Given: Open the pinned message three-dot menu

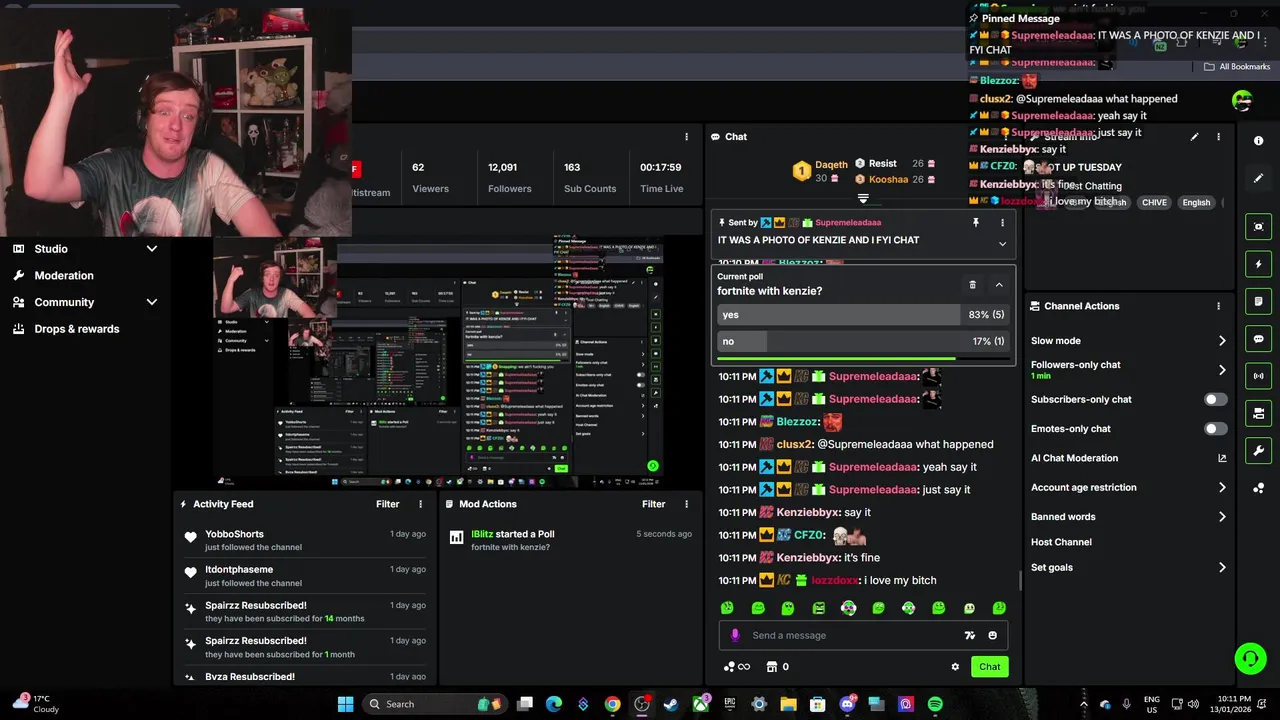Looking at the screenshot, I should (1002, 223).
